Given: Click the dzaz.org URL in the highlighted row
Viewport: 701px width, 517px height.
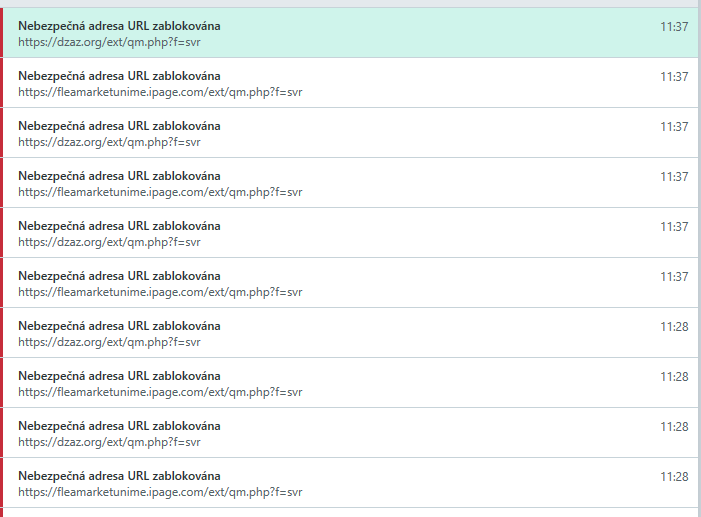Looking at the screenshot, I should (x=109, y=42).
